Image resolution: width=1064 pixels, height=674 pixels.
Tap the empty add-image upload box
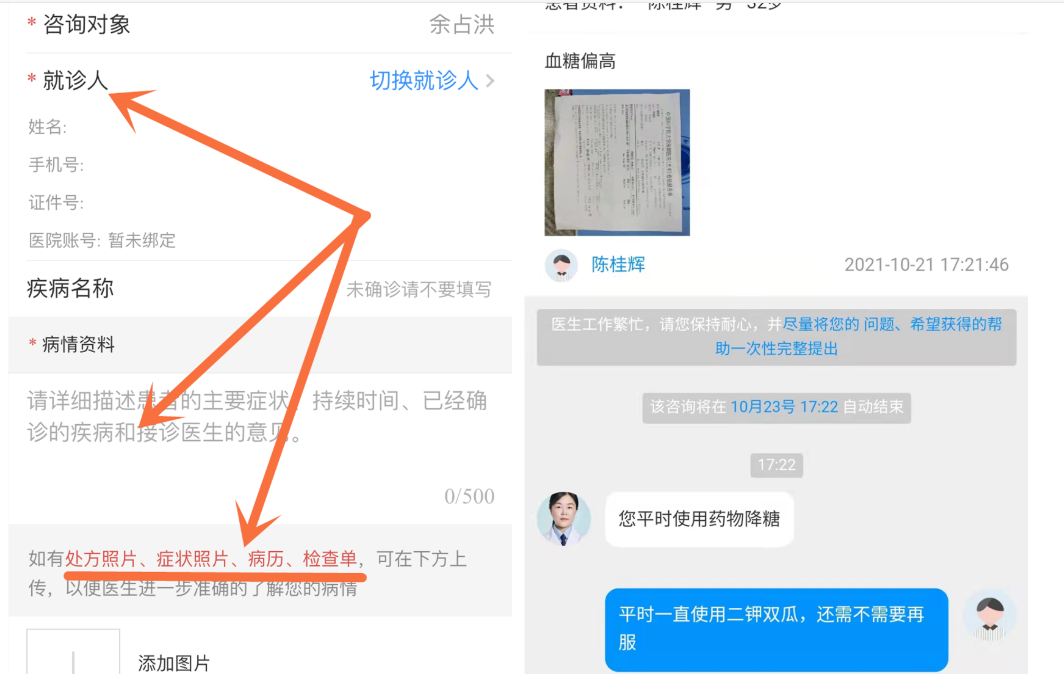(73, 652)
